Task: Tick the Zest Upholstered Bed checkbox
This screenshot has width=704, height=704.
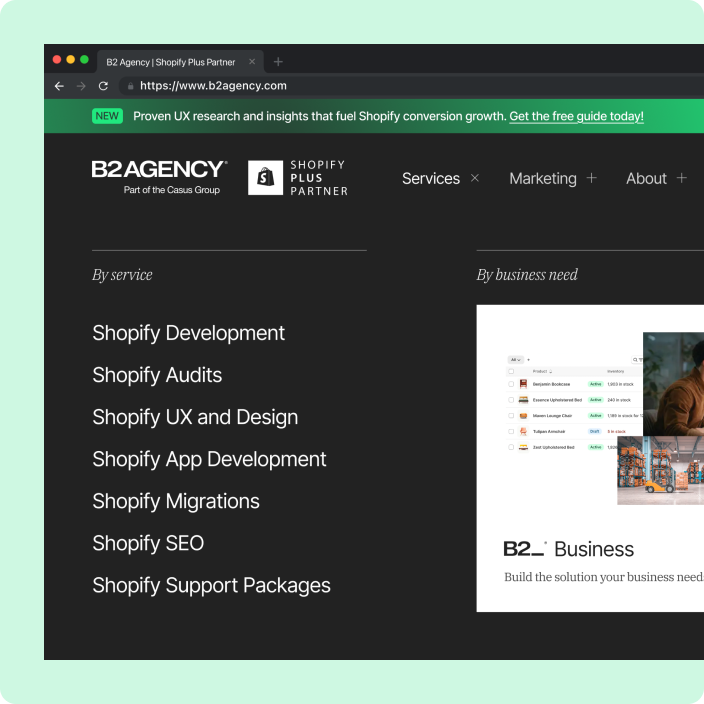Action: click(511, 447)
